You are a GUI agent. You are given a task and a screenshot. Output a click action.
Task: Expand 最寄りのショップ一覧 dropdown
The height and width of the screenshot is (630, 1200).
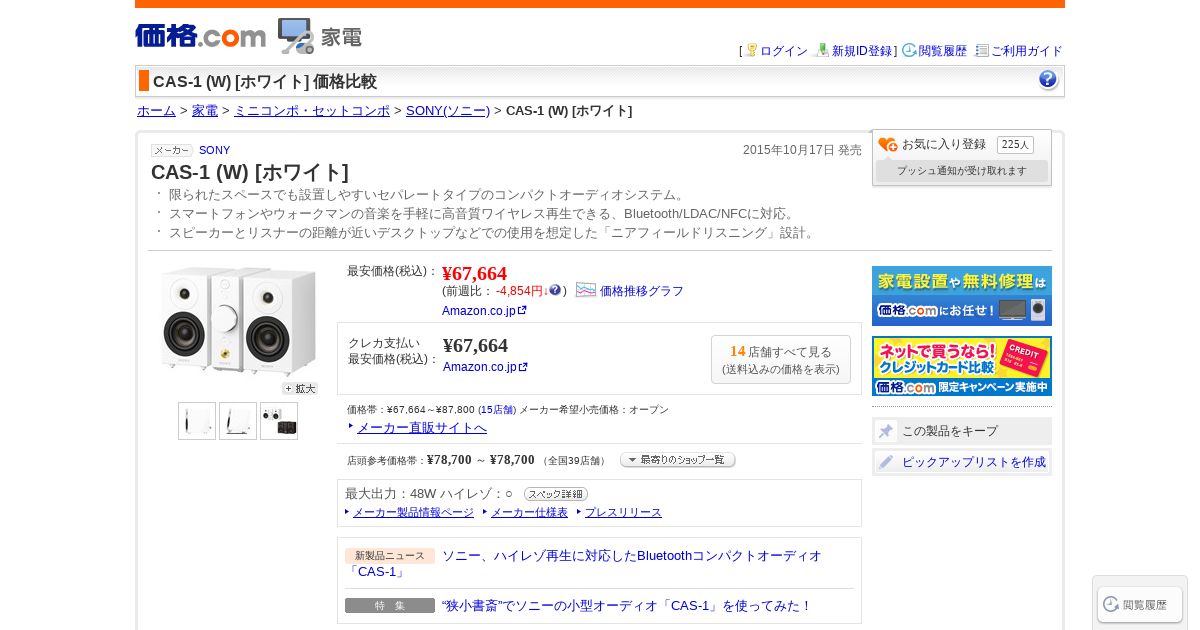click(678, 460)
